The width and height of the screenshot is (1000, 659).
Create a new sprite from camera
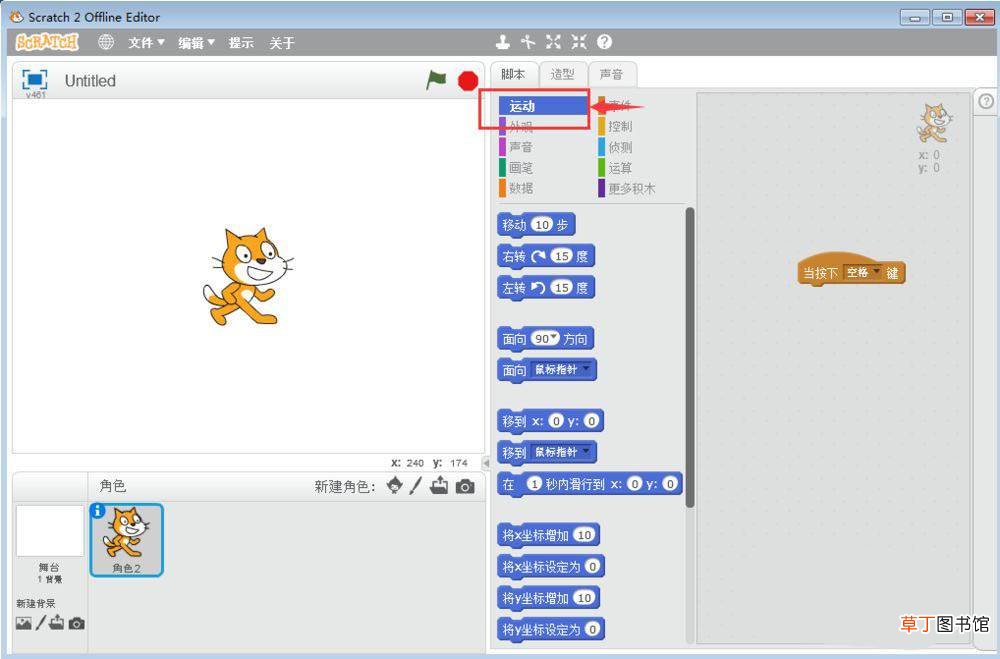click(x=465, y=487)
